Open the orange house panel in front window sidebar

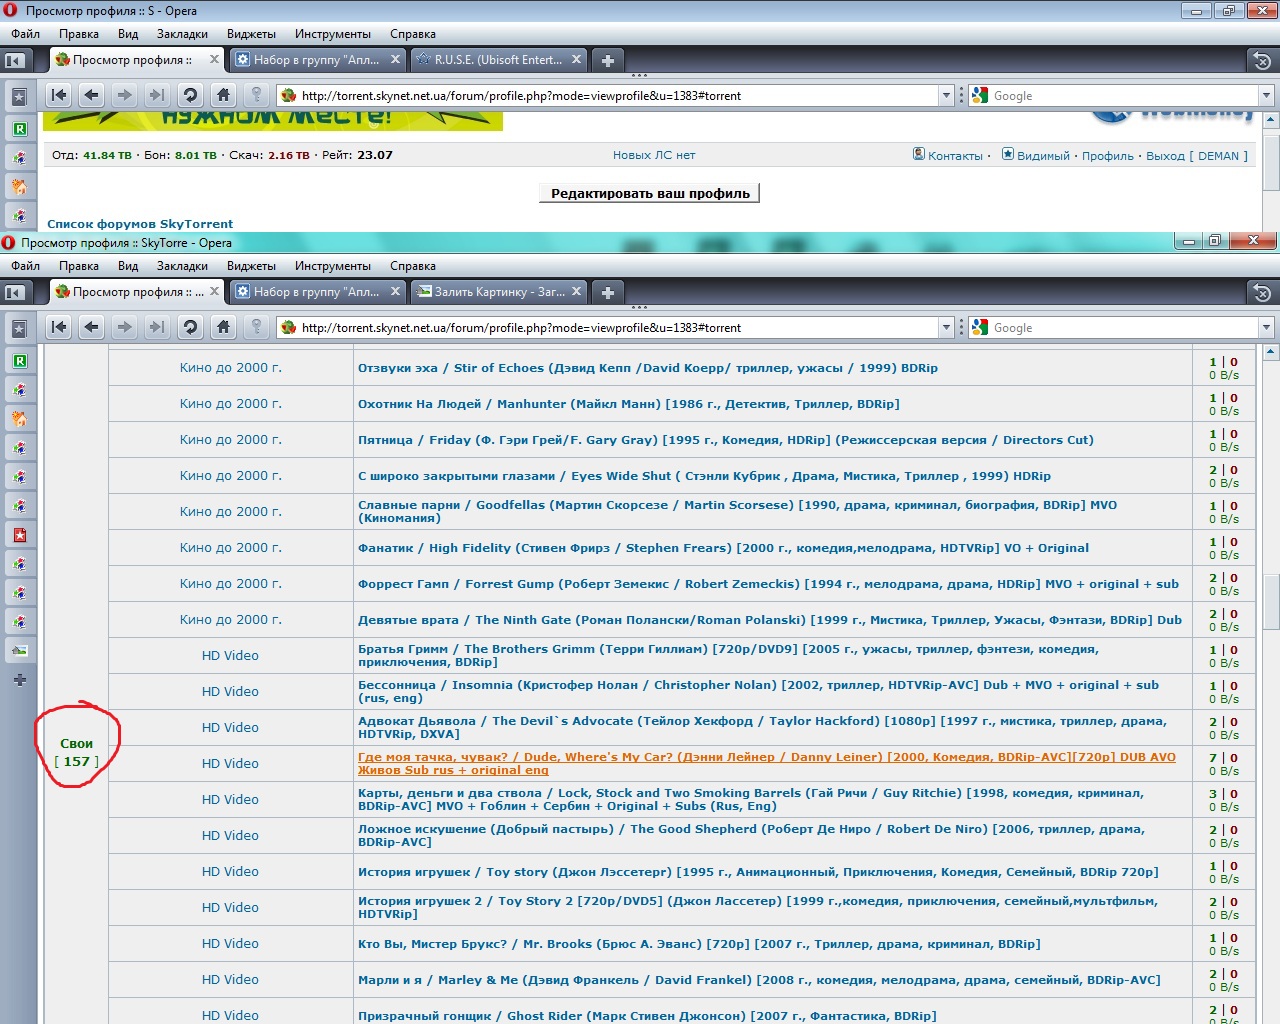[19, 418]
